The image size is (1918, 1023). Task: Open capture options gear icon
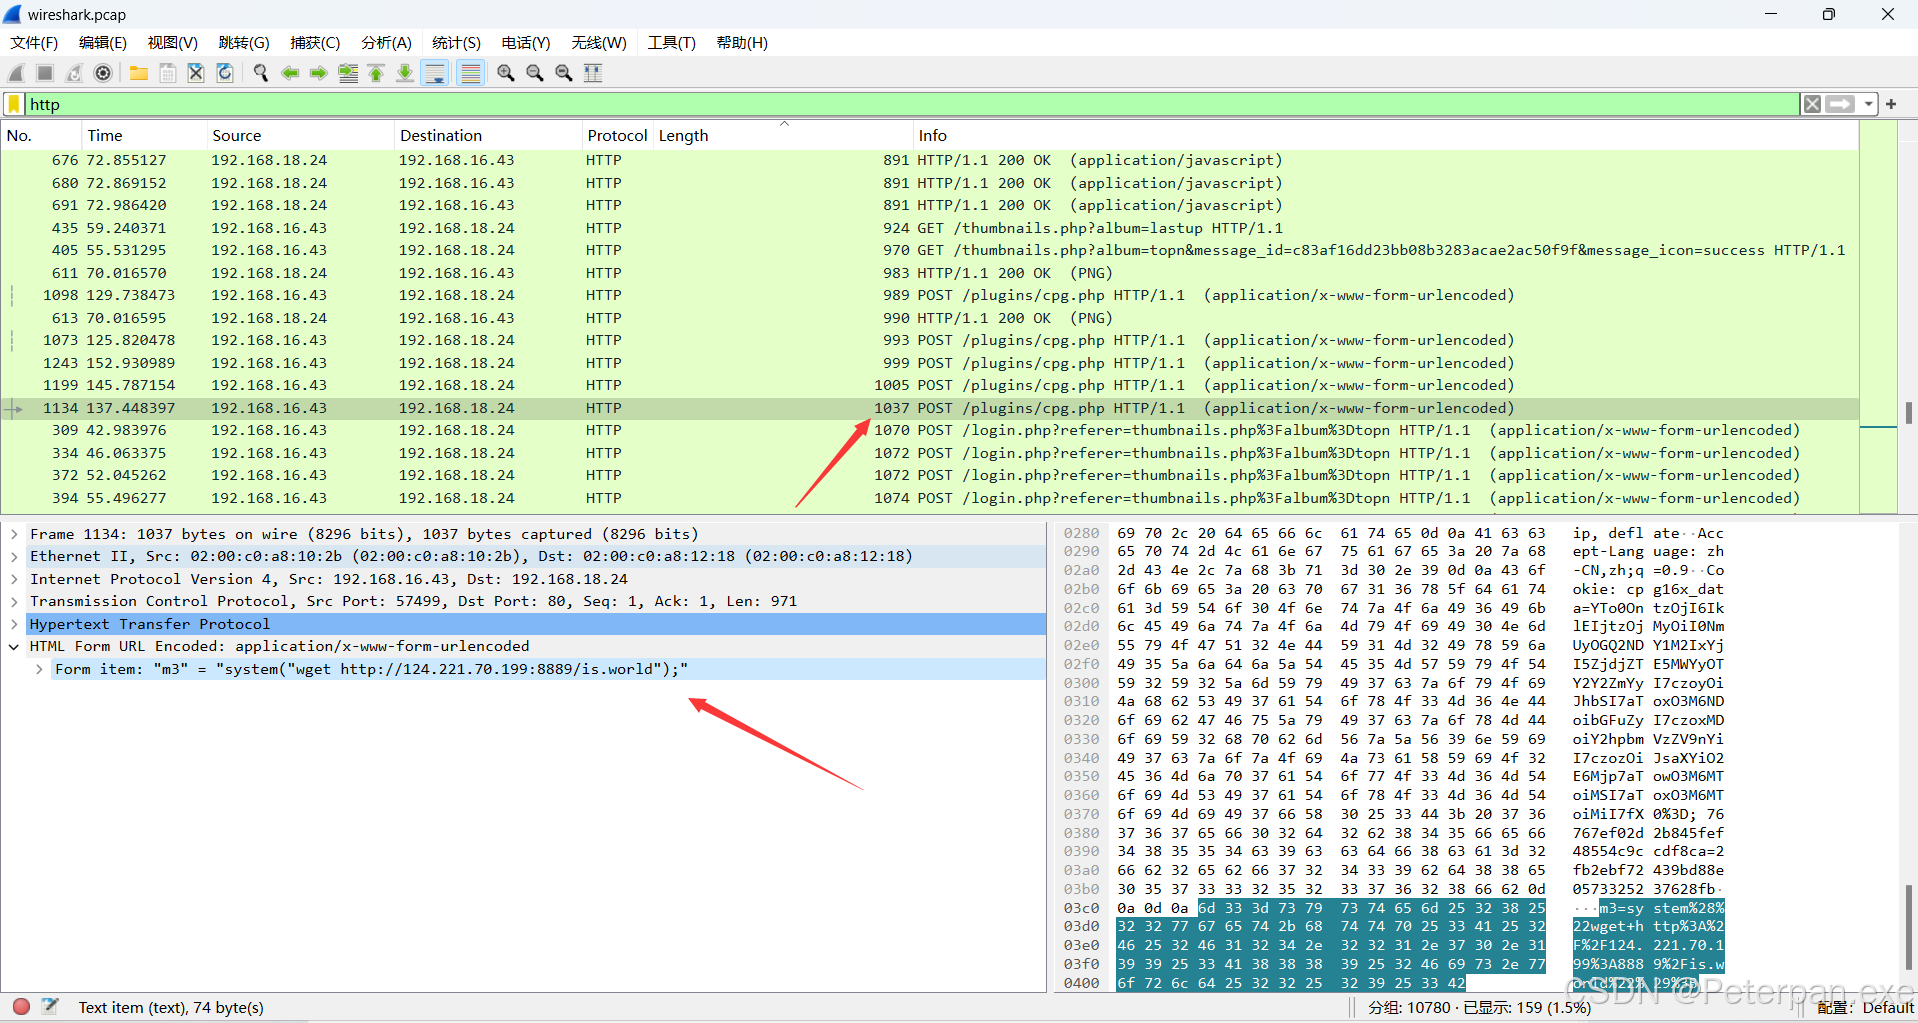click(x=103, y=73)
